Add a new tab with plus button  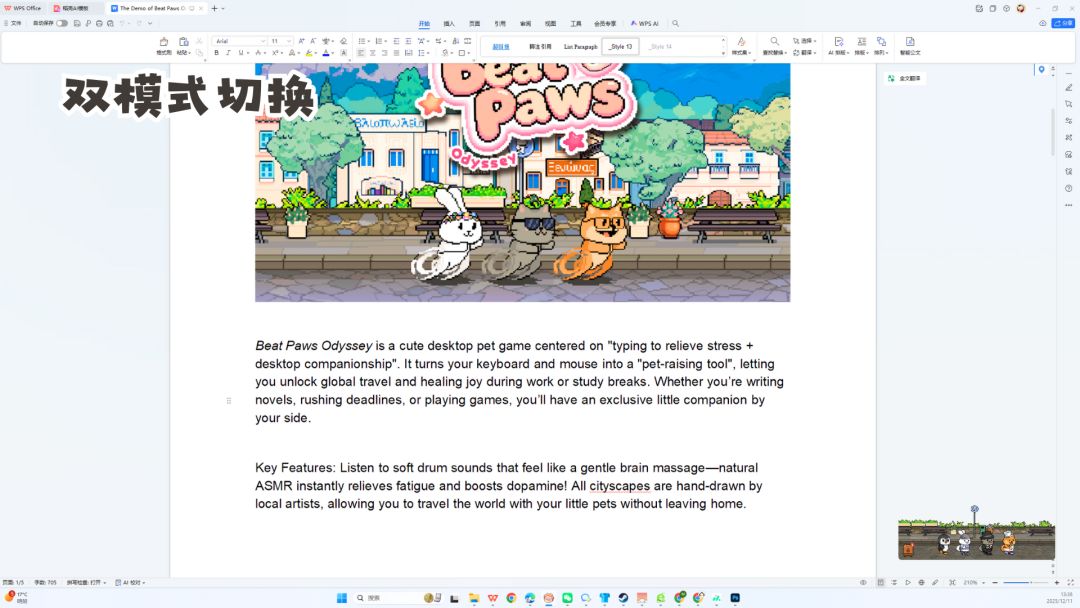214,8
